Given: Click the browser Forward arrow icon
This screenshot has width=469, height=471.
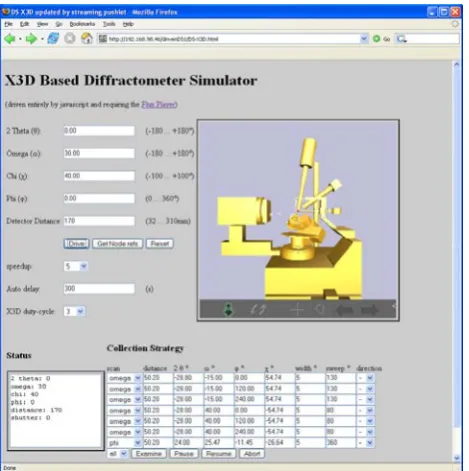Looking at the screenshot, I should [31, 39].
